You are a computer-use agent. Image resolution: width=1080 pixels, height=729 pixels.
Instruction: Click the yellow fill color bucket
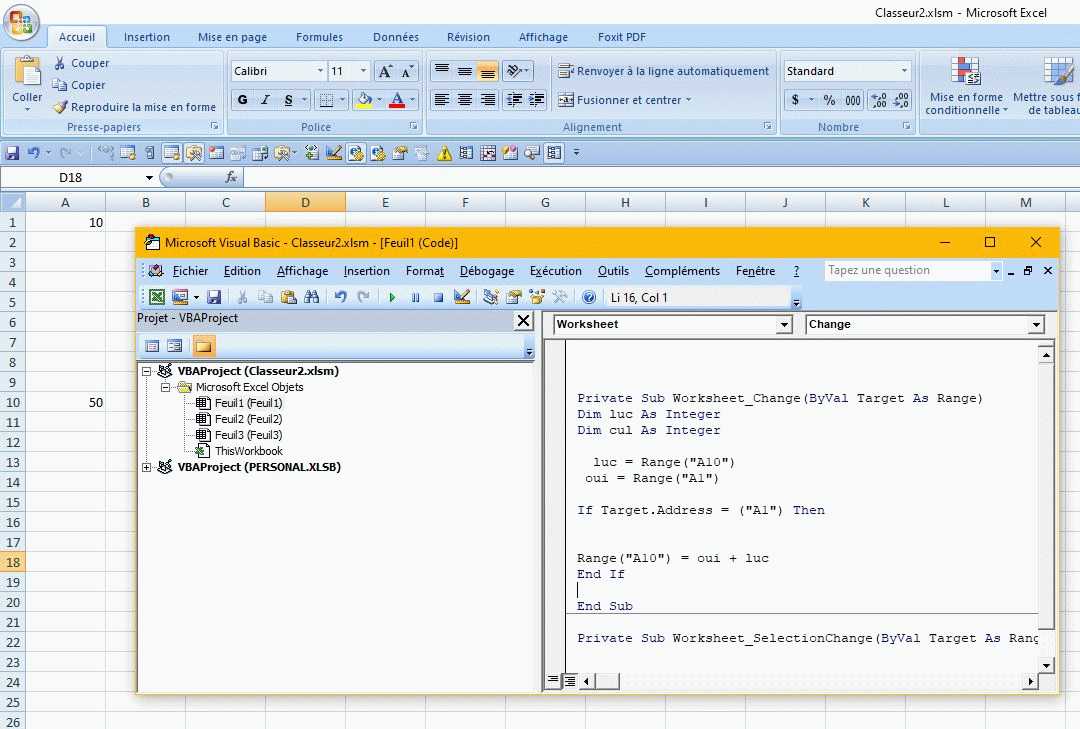tap(365, 100)
